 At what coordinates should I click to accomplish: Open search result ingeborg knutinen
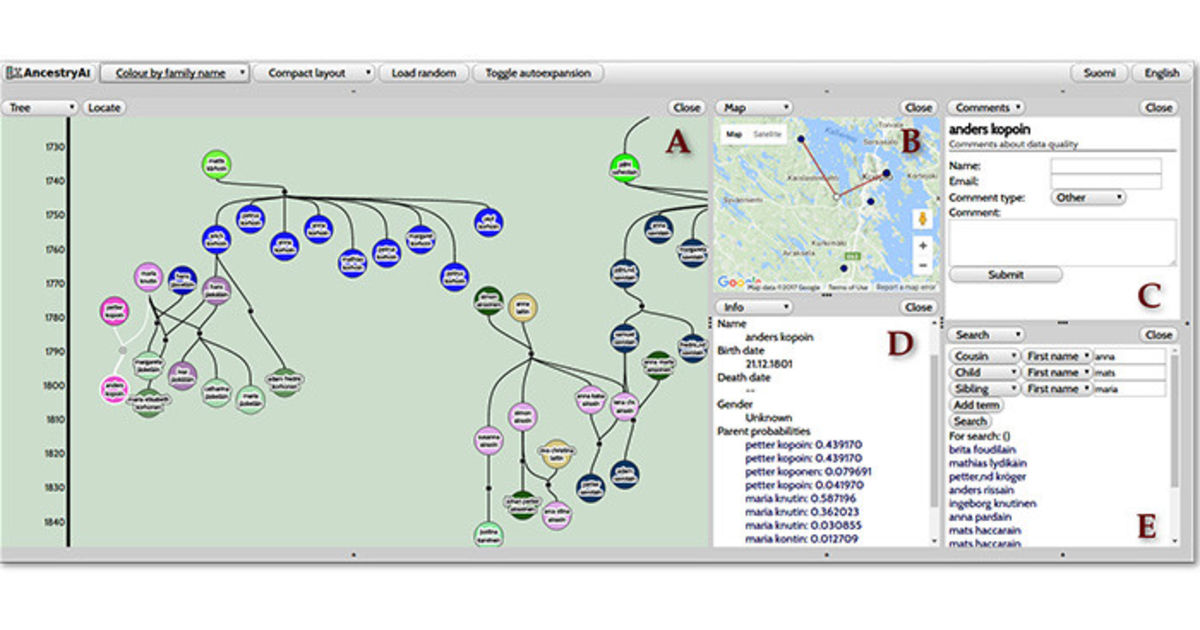[x=993, y=504]
